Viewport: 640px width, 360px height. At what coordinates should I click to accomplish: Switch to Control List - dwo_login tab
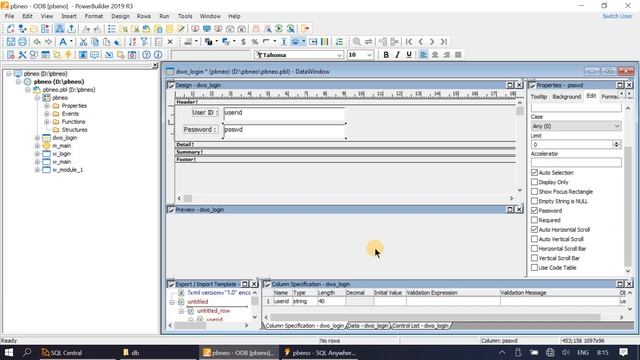pos(420,326)
